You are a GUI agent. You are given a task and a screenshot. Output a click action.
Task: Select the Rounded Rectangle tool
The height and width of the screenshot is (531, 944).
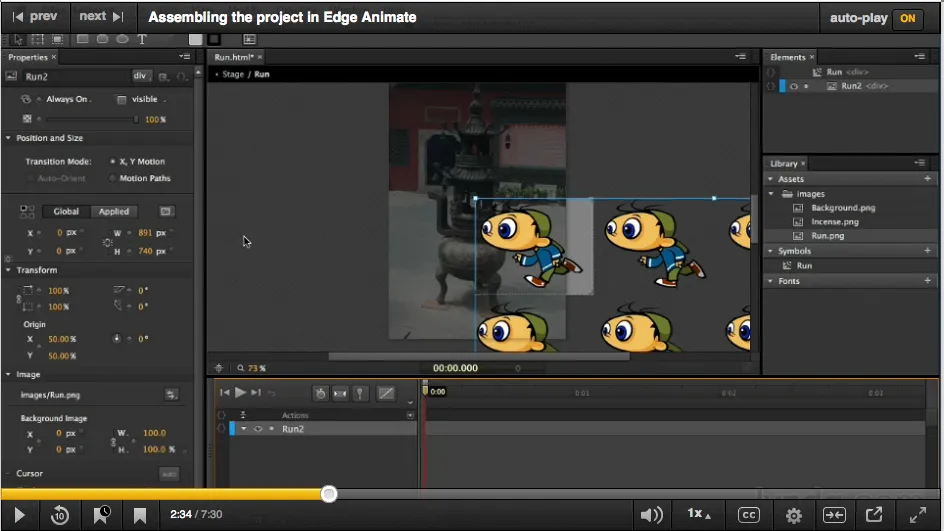[x=102, y=39]
